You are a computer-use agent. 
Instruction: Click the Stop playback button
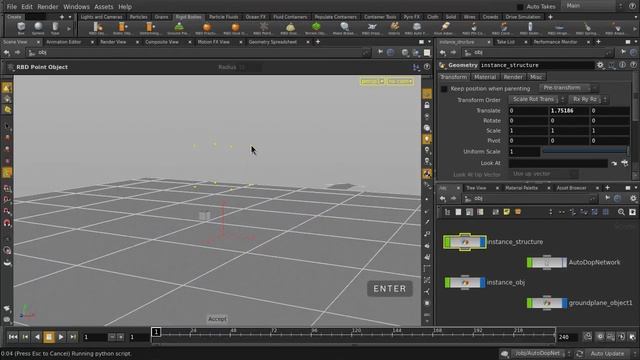click(49, 337)
